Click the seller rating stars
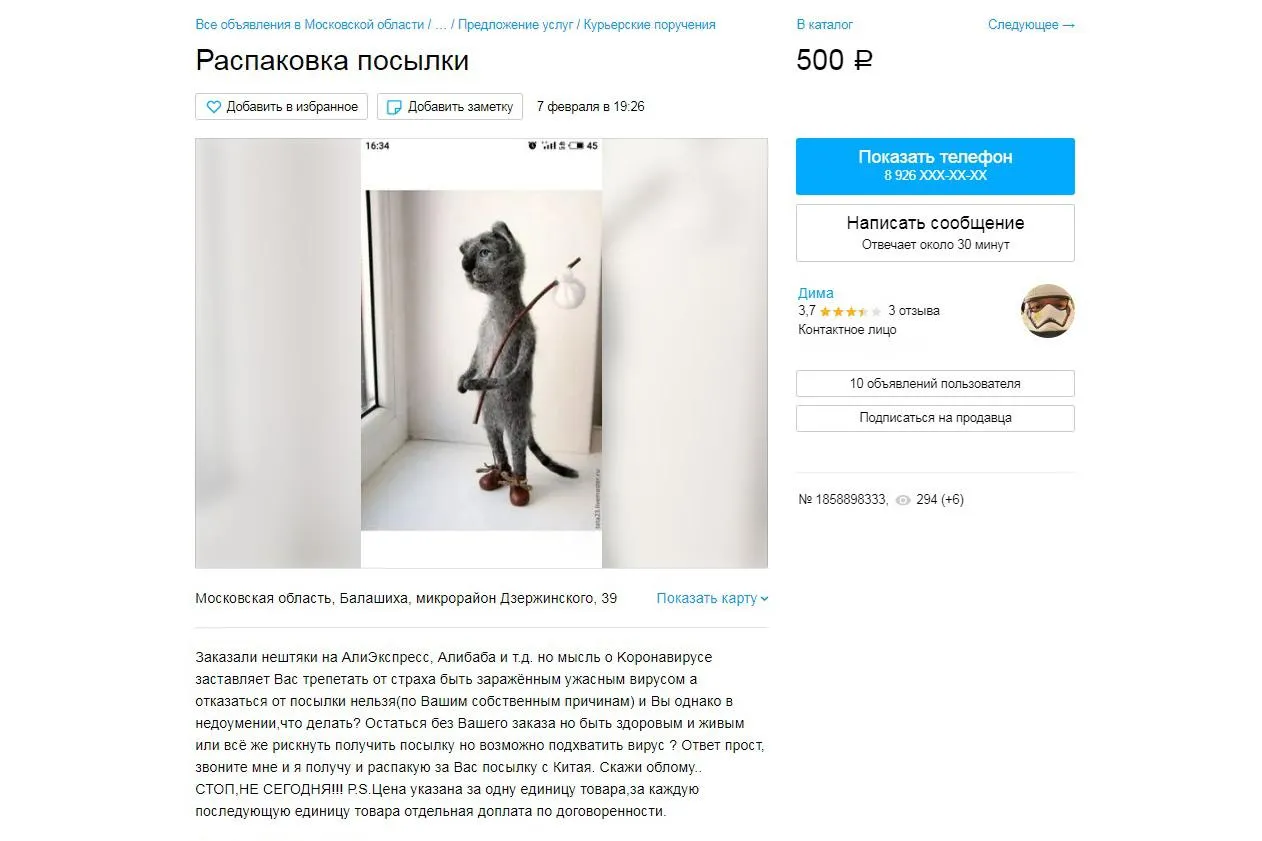The image size is (1262, 841). (x=850, y=311)
